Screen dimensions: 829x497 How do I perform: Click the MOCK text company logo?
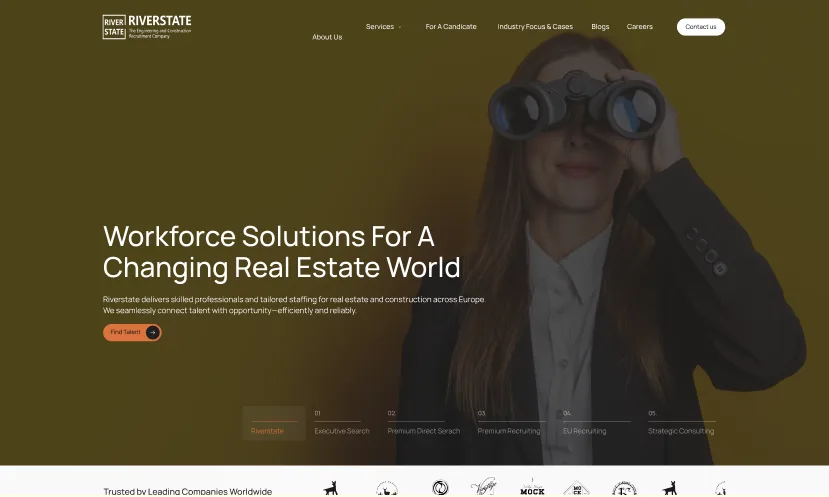coord(532,488)
